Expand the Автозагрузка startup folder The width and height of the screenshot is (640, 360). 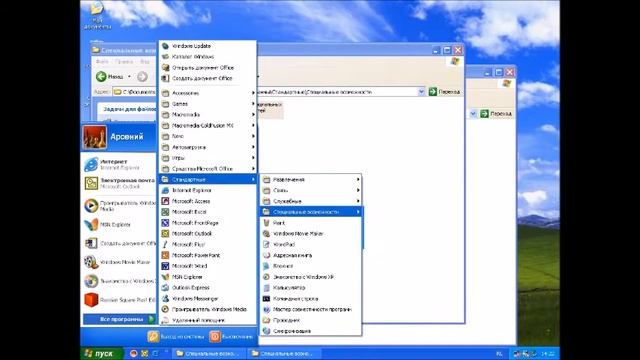click(207, 147)
